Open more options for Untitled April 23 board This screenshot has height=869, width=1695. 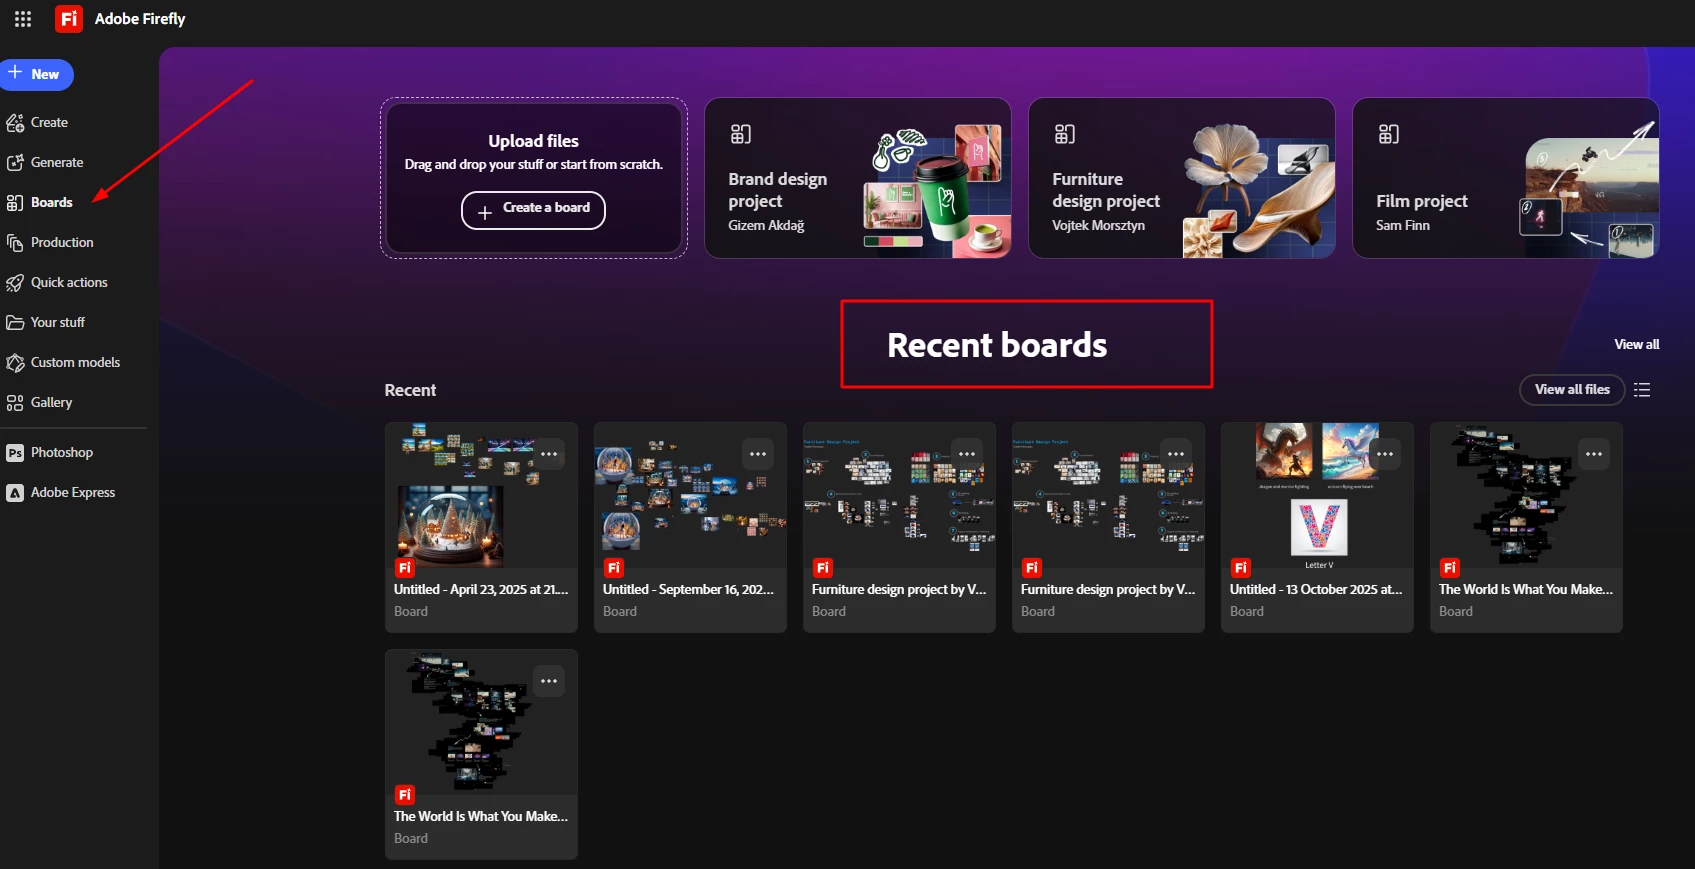[x=549, y=454]
